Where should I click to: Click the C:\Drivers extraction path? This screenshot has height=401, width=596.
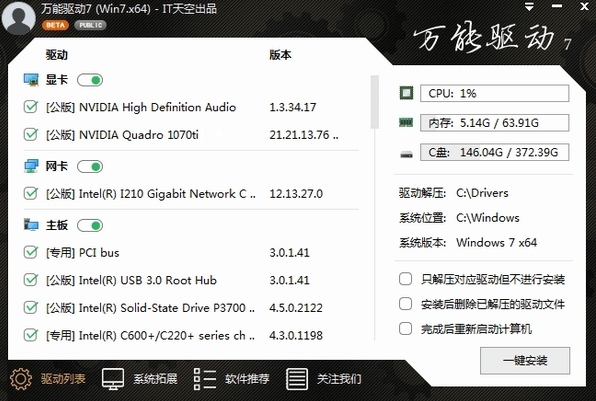tap(482, 193)
